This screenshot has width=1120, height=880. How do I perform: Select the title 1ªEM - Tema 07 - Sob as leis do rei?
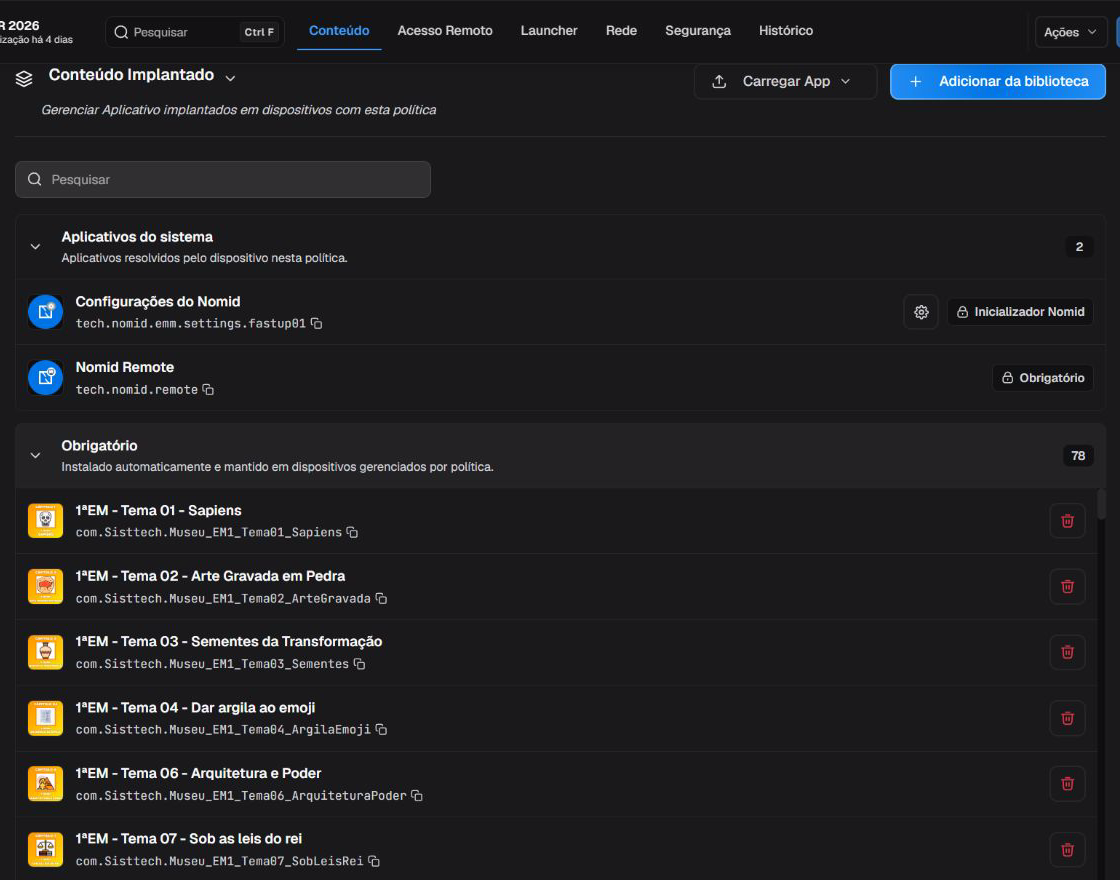coord(189,839)
